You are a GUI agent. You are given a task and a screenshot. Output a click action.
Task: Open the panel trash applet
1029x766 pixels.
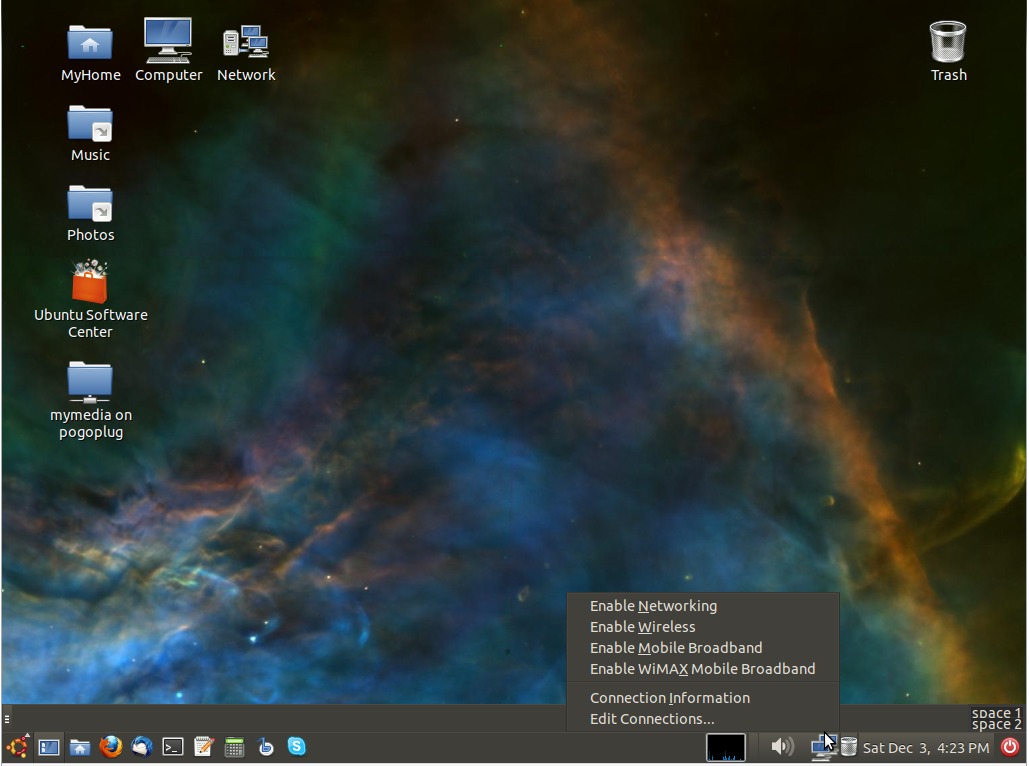tap(849, 746)
